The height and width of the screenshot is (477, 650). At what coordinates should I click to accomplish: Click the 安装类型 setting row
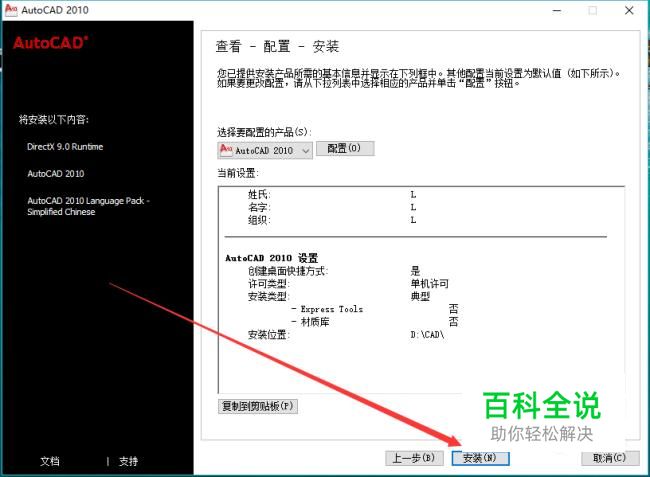339,297
